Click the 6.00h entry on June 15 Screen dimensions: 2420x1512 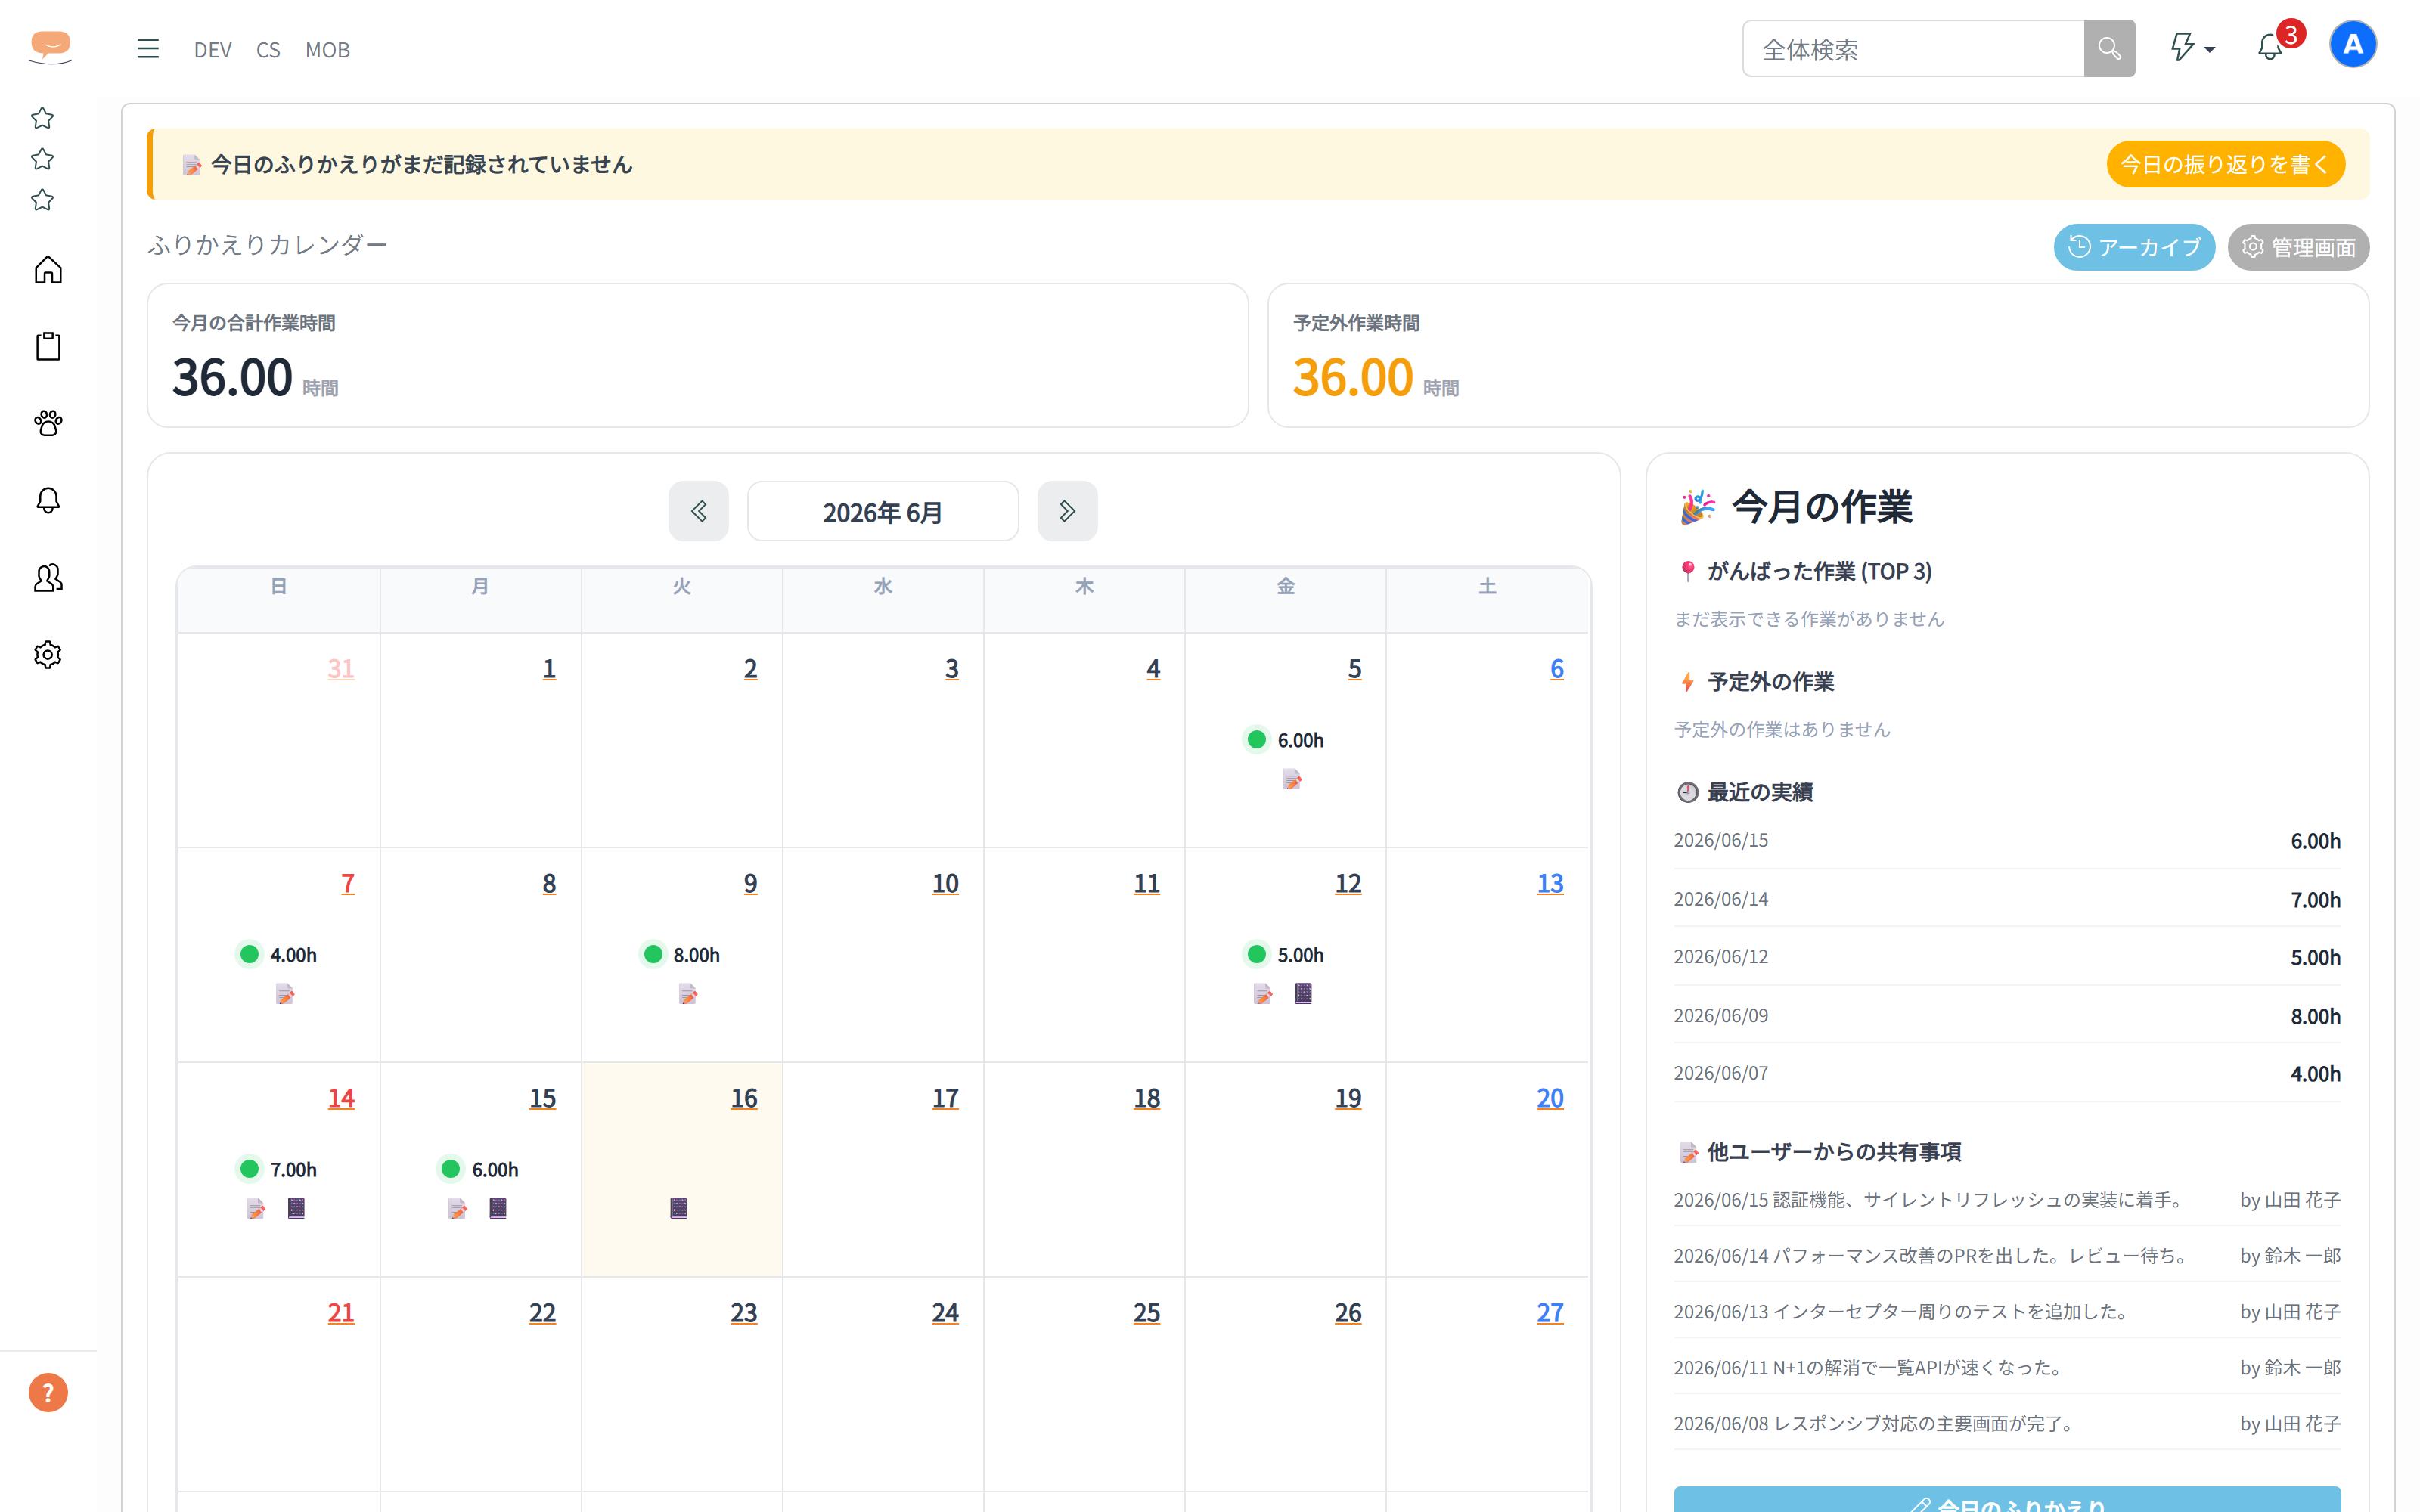coord(478,1170)
